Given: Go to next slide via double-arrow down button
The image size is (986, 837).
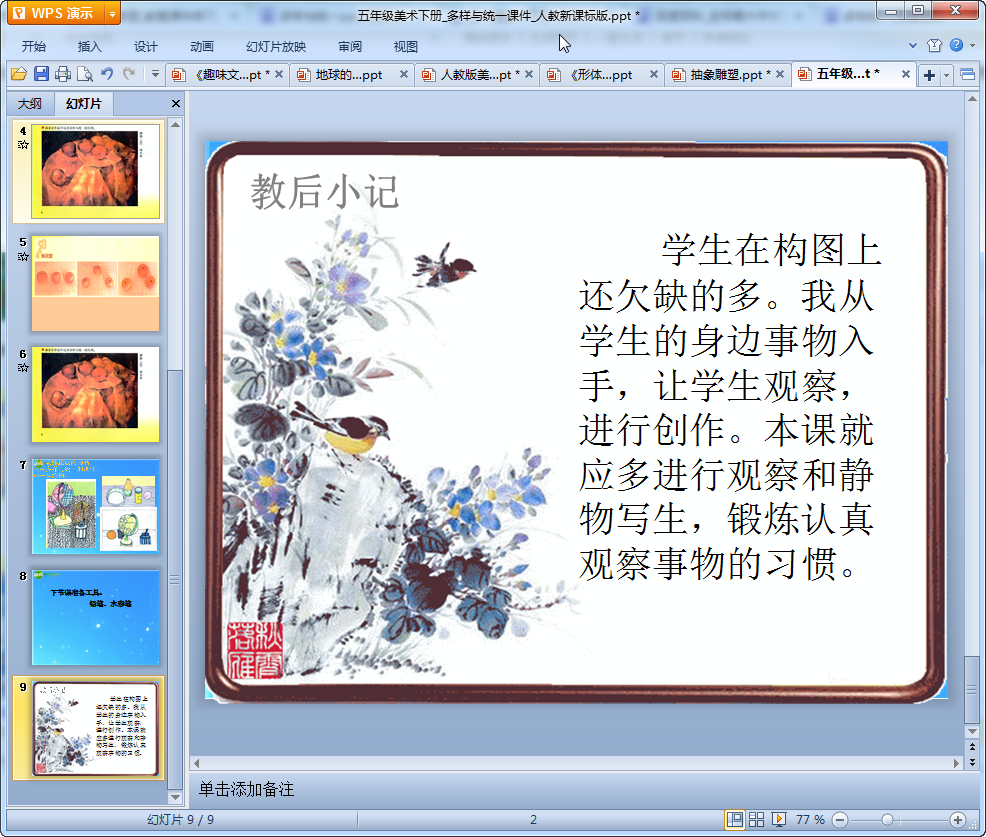Looking at the screenshot, I should pyautogui.click(x=972, y=762).
